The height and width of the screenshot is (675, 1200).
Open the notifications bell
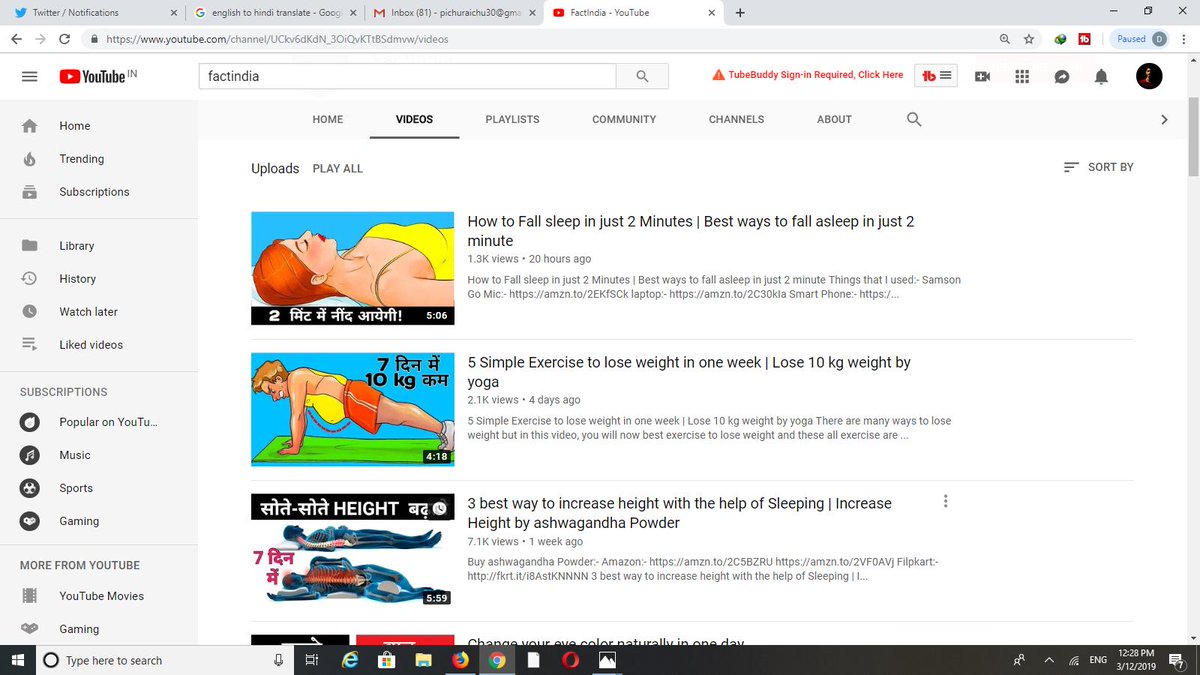(x=1101, y=77)
